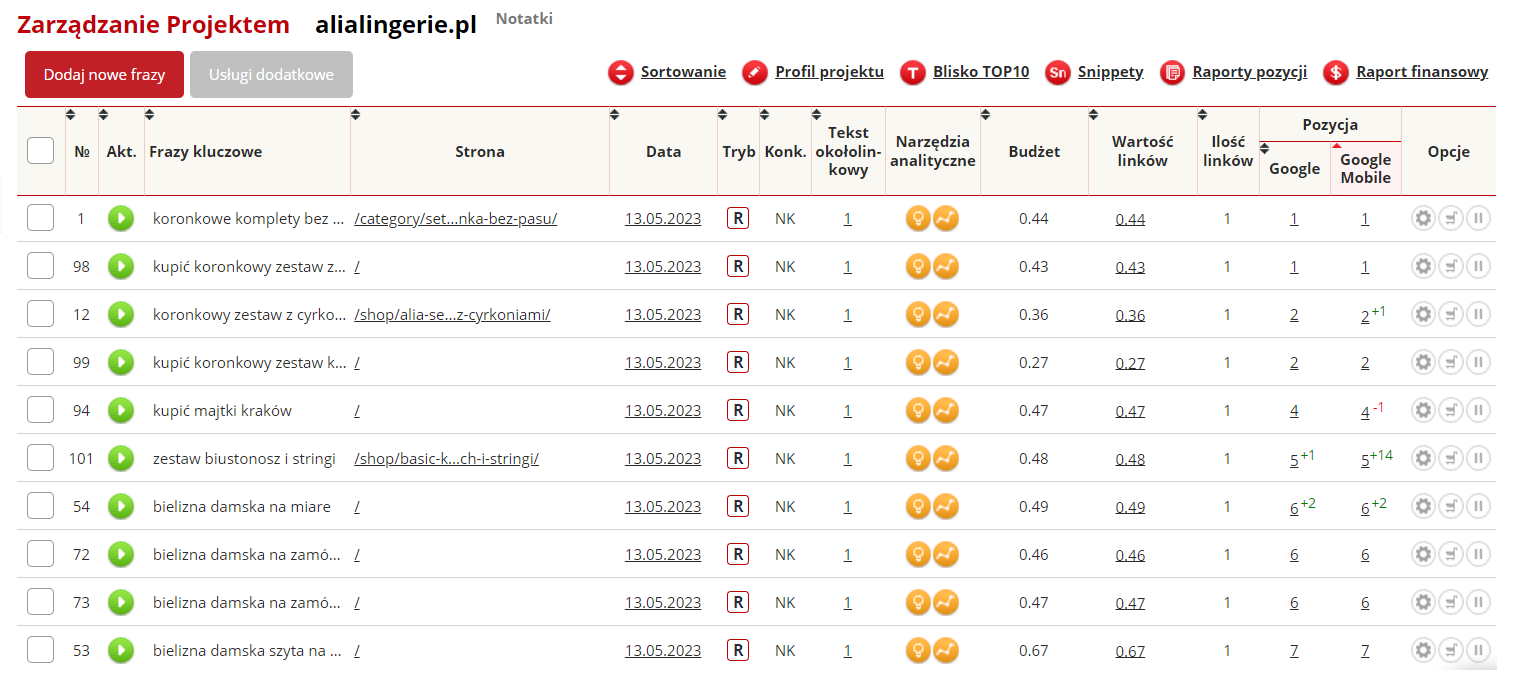The width and height of the screenshot is (1522, 679).
Task: Check the box for 'kupić majtki kraków'
Action: click(x=40, y=410)
